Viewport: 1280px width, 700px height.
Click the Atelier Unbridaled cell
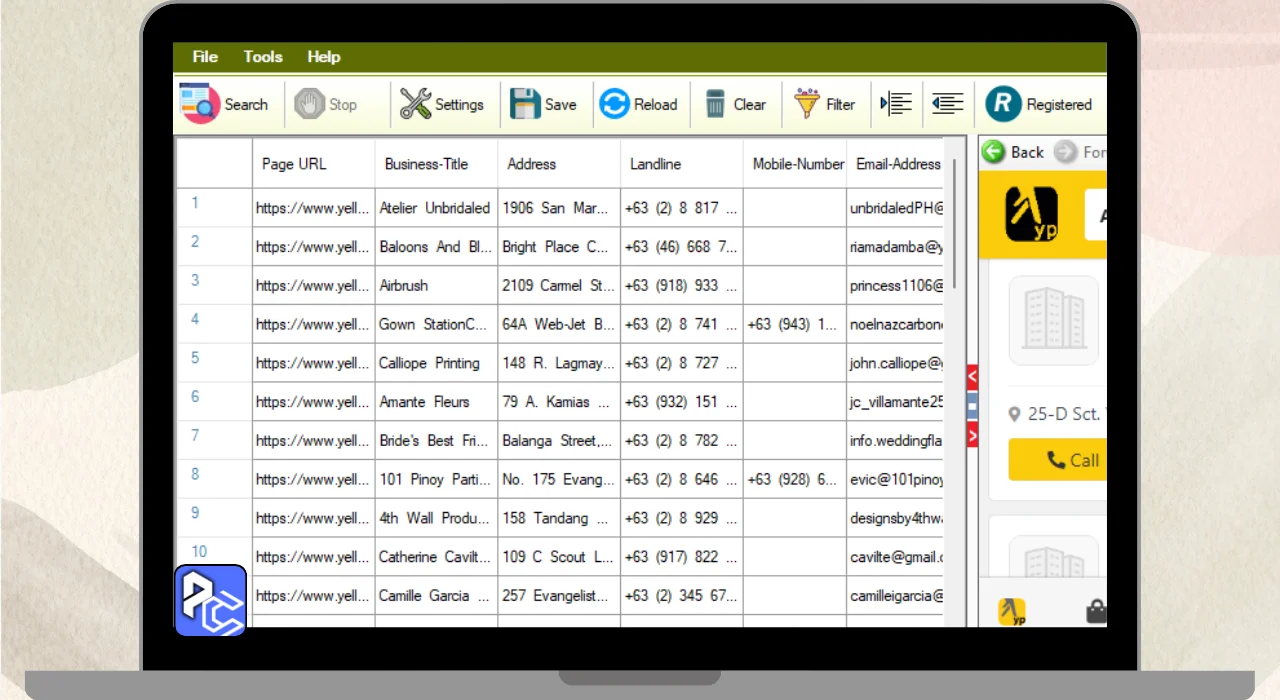(437, 208)
